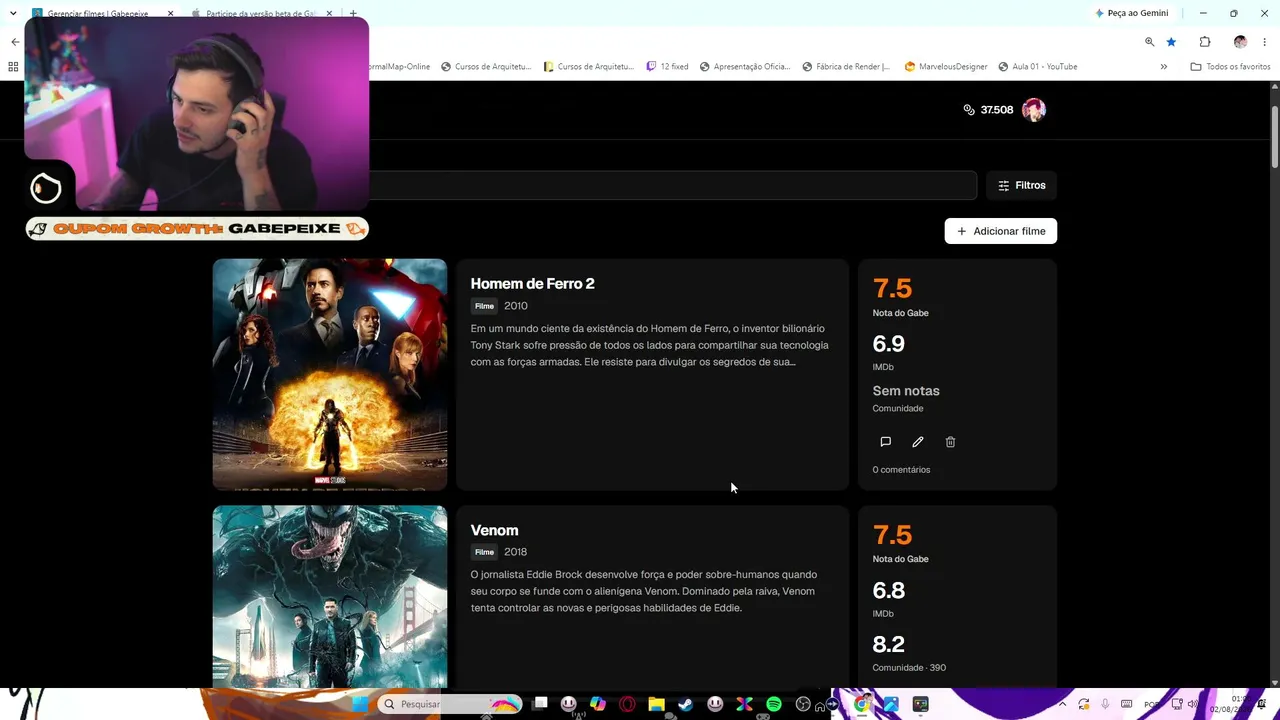
Task: Open the Chrome profile avatar
Action: 1240,42
